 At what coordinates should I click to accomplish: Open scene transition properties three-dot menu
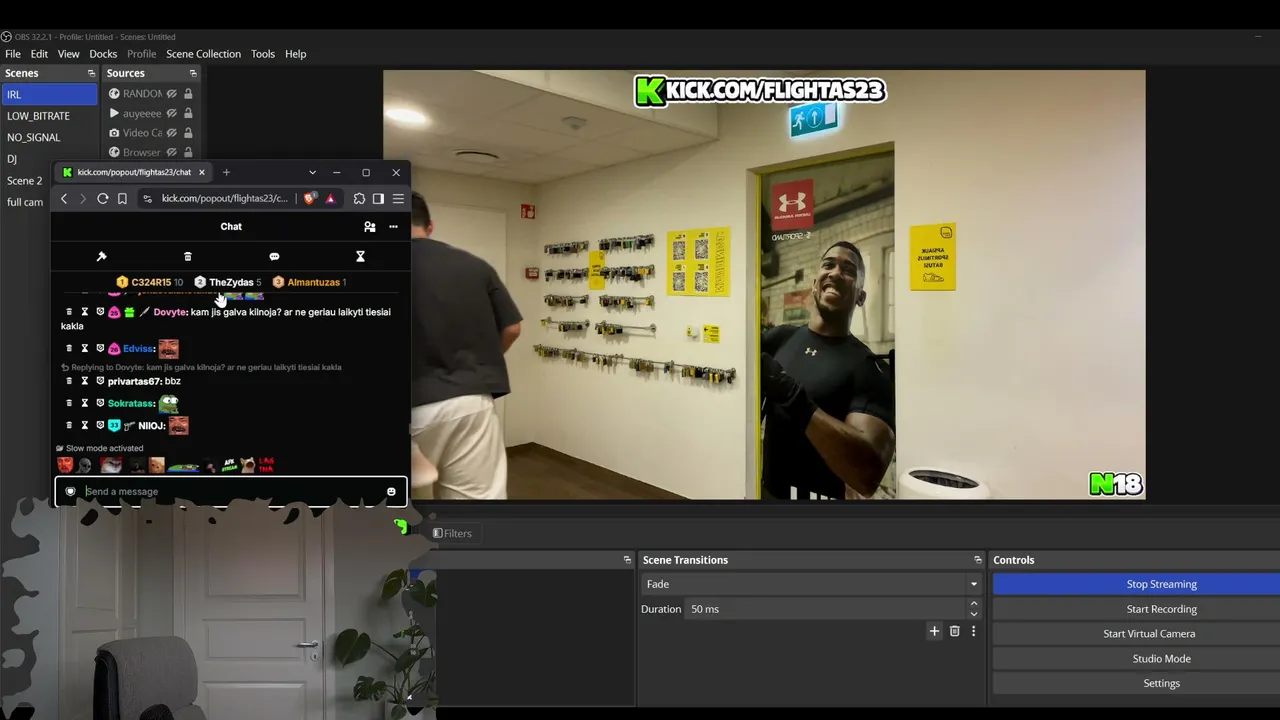point(973,631)
